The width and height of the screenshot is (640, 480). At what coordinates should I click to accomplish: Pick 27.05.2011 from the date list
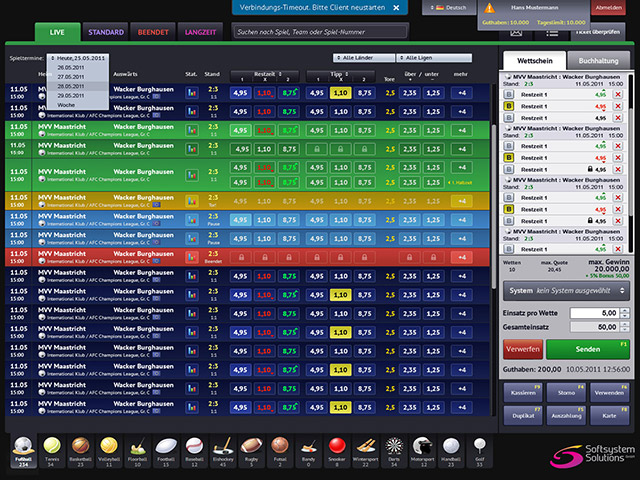[71, 77]
